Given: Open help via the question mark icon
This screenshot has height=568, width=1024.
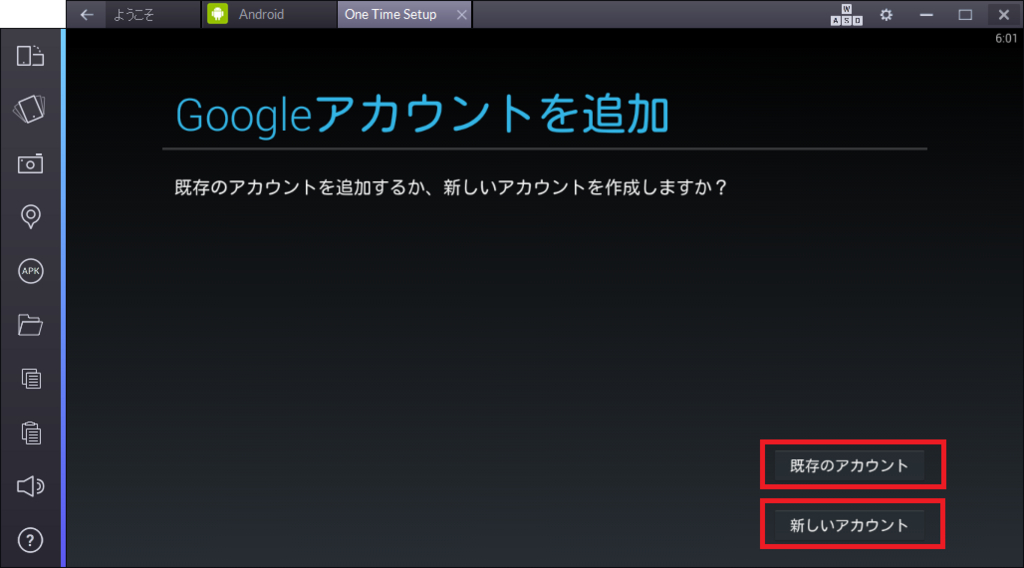Looking at the screenshot, I should click(30, 540).
